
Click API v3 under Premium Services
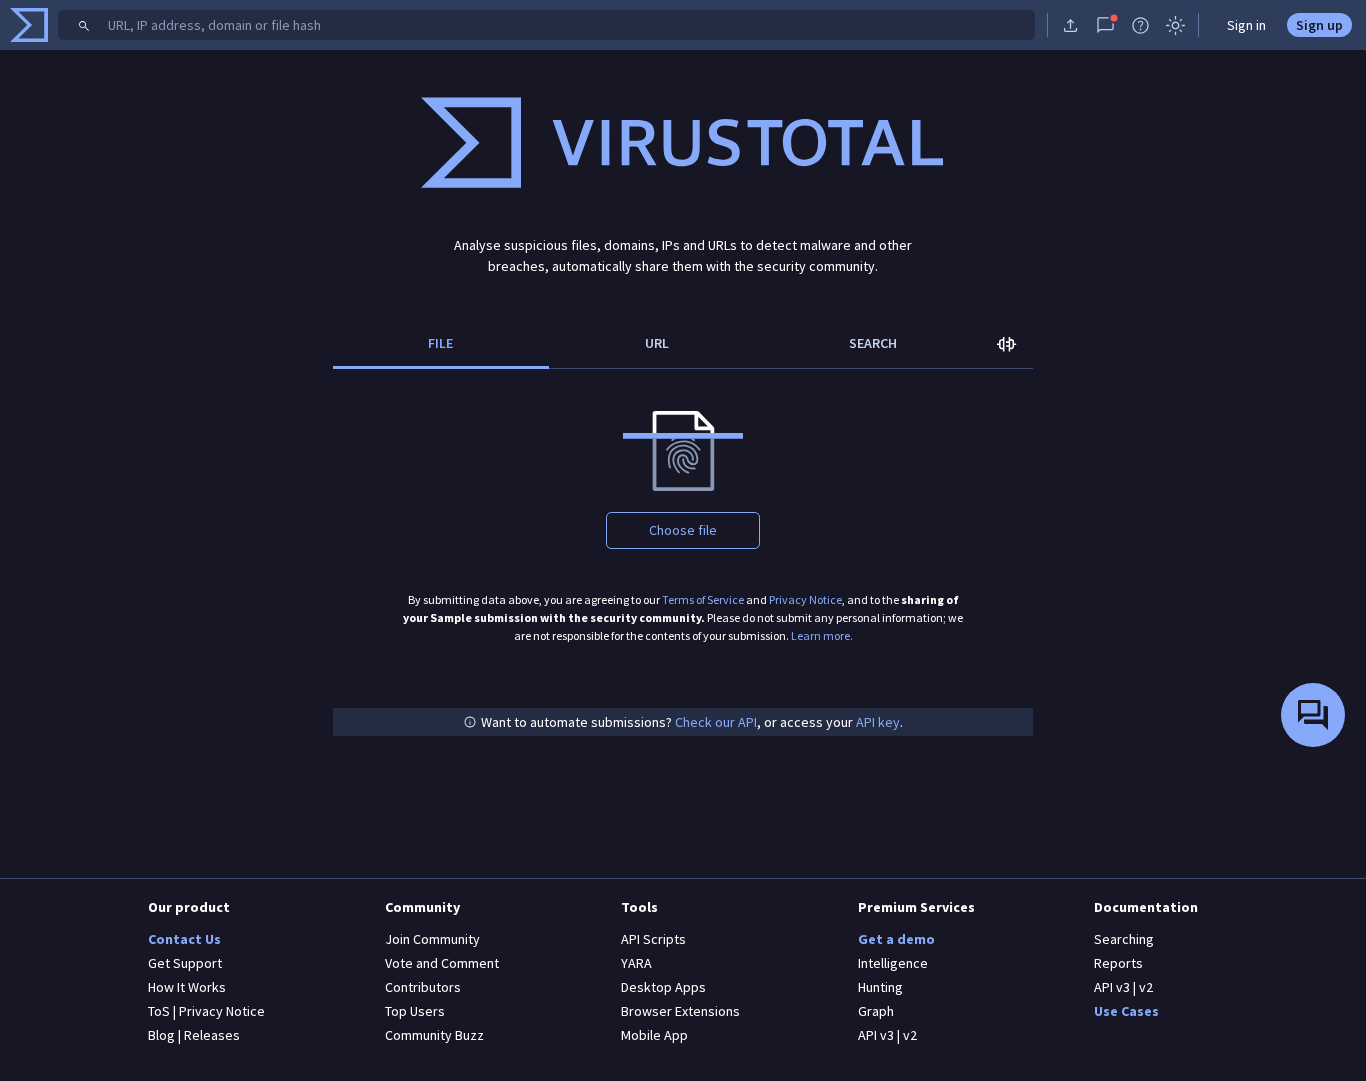876,1035
